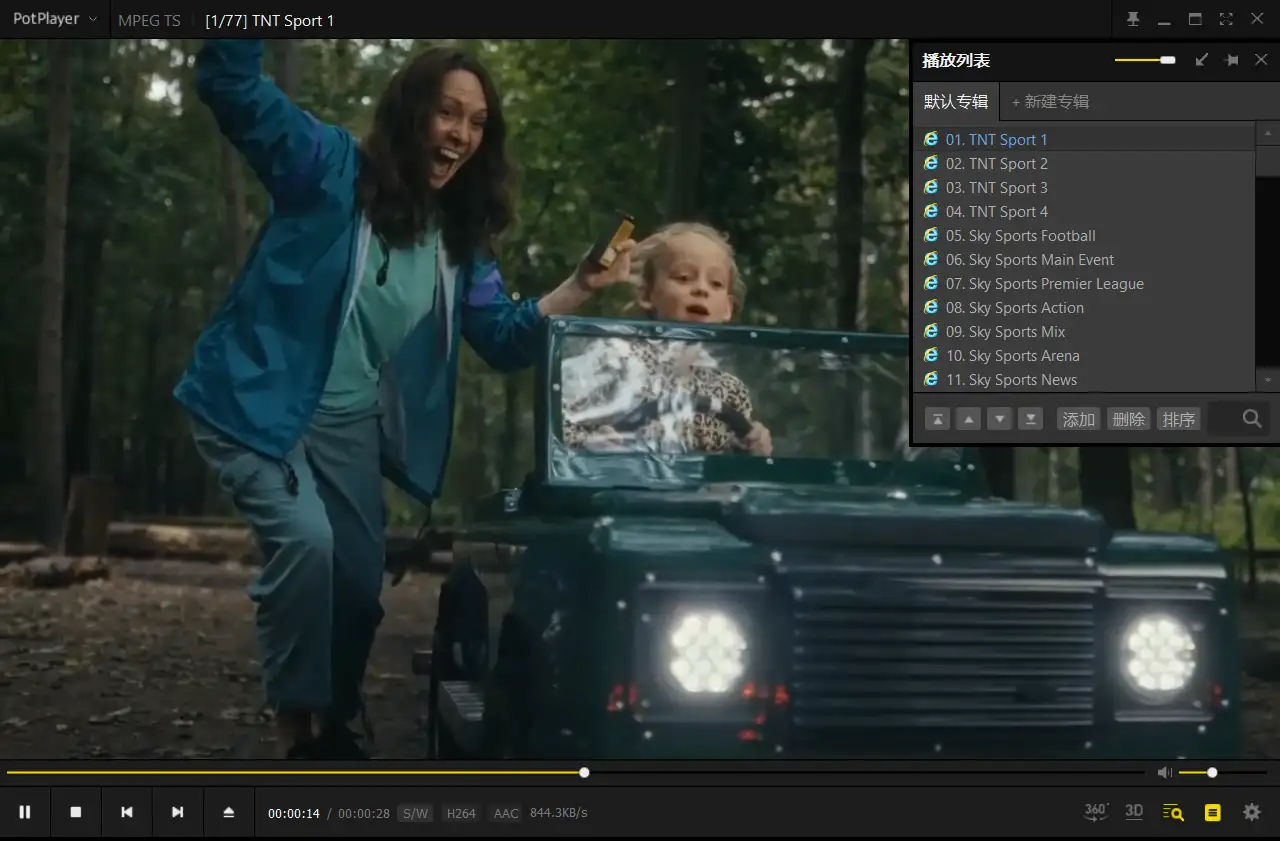Click the elapsed time 00:00:14
The image size is (1280, 841).
(x=294, y=813)
